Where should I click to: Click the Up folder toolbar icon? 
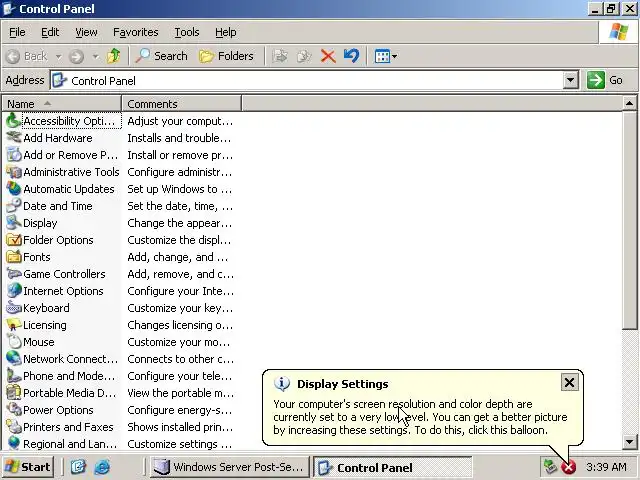pyautogui.click(x=114, y=56)
